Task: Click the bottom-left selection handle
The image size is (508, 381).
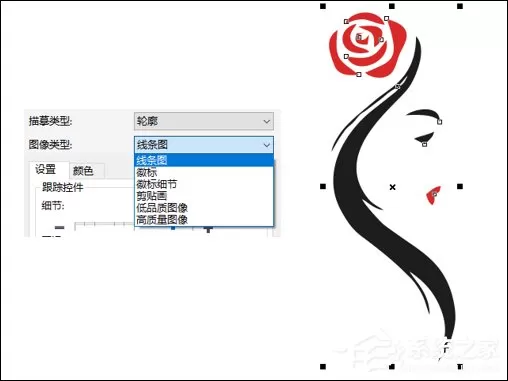Action: pos(323,367)
